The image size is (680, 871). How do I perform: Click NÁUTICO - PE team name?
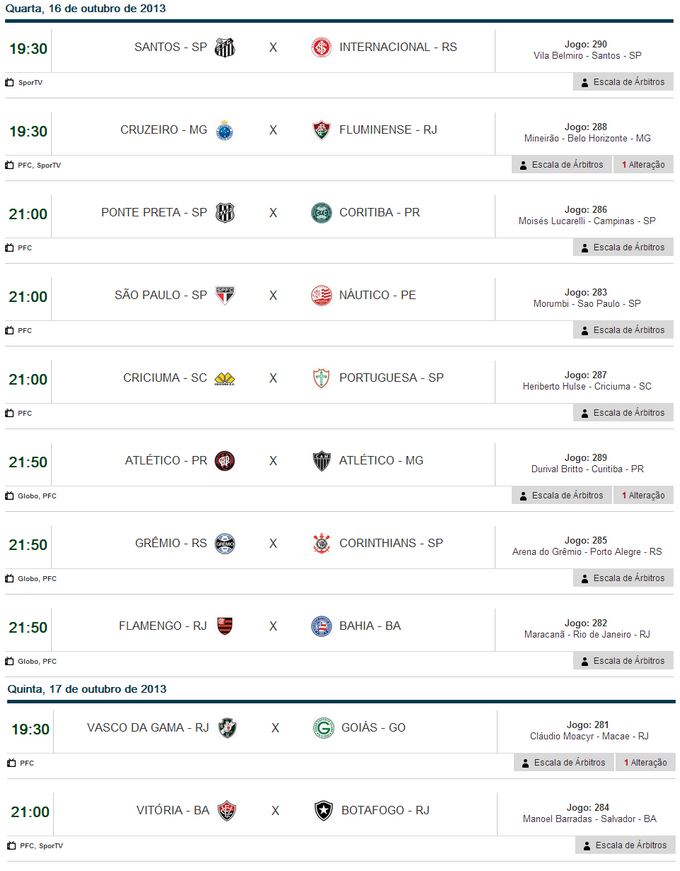[377, 295]
